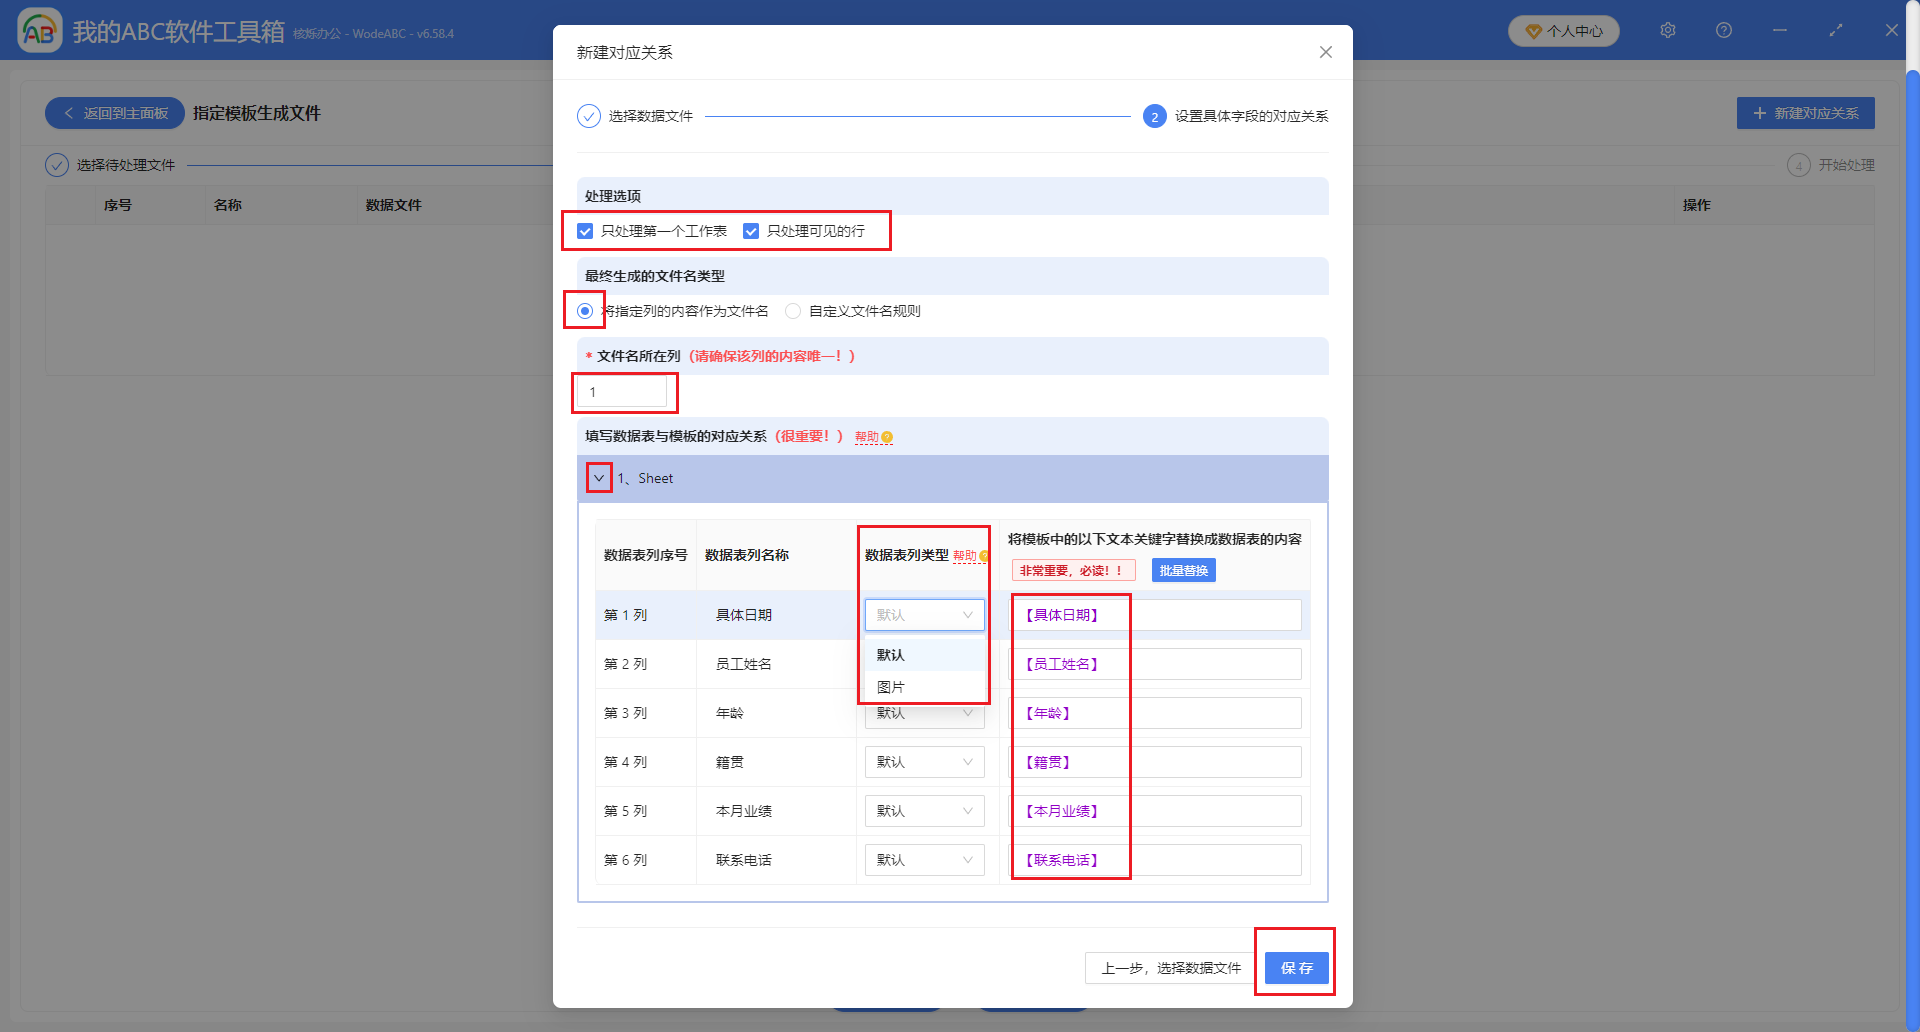This screenshot has height=1032, width=1920.
Task: Click the checkmark icon beside 选择待处理文件
Action: pyautogui.click(x=56, y=164)
